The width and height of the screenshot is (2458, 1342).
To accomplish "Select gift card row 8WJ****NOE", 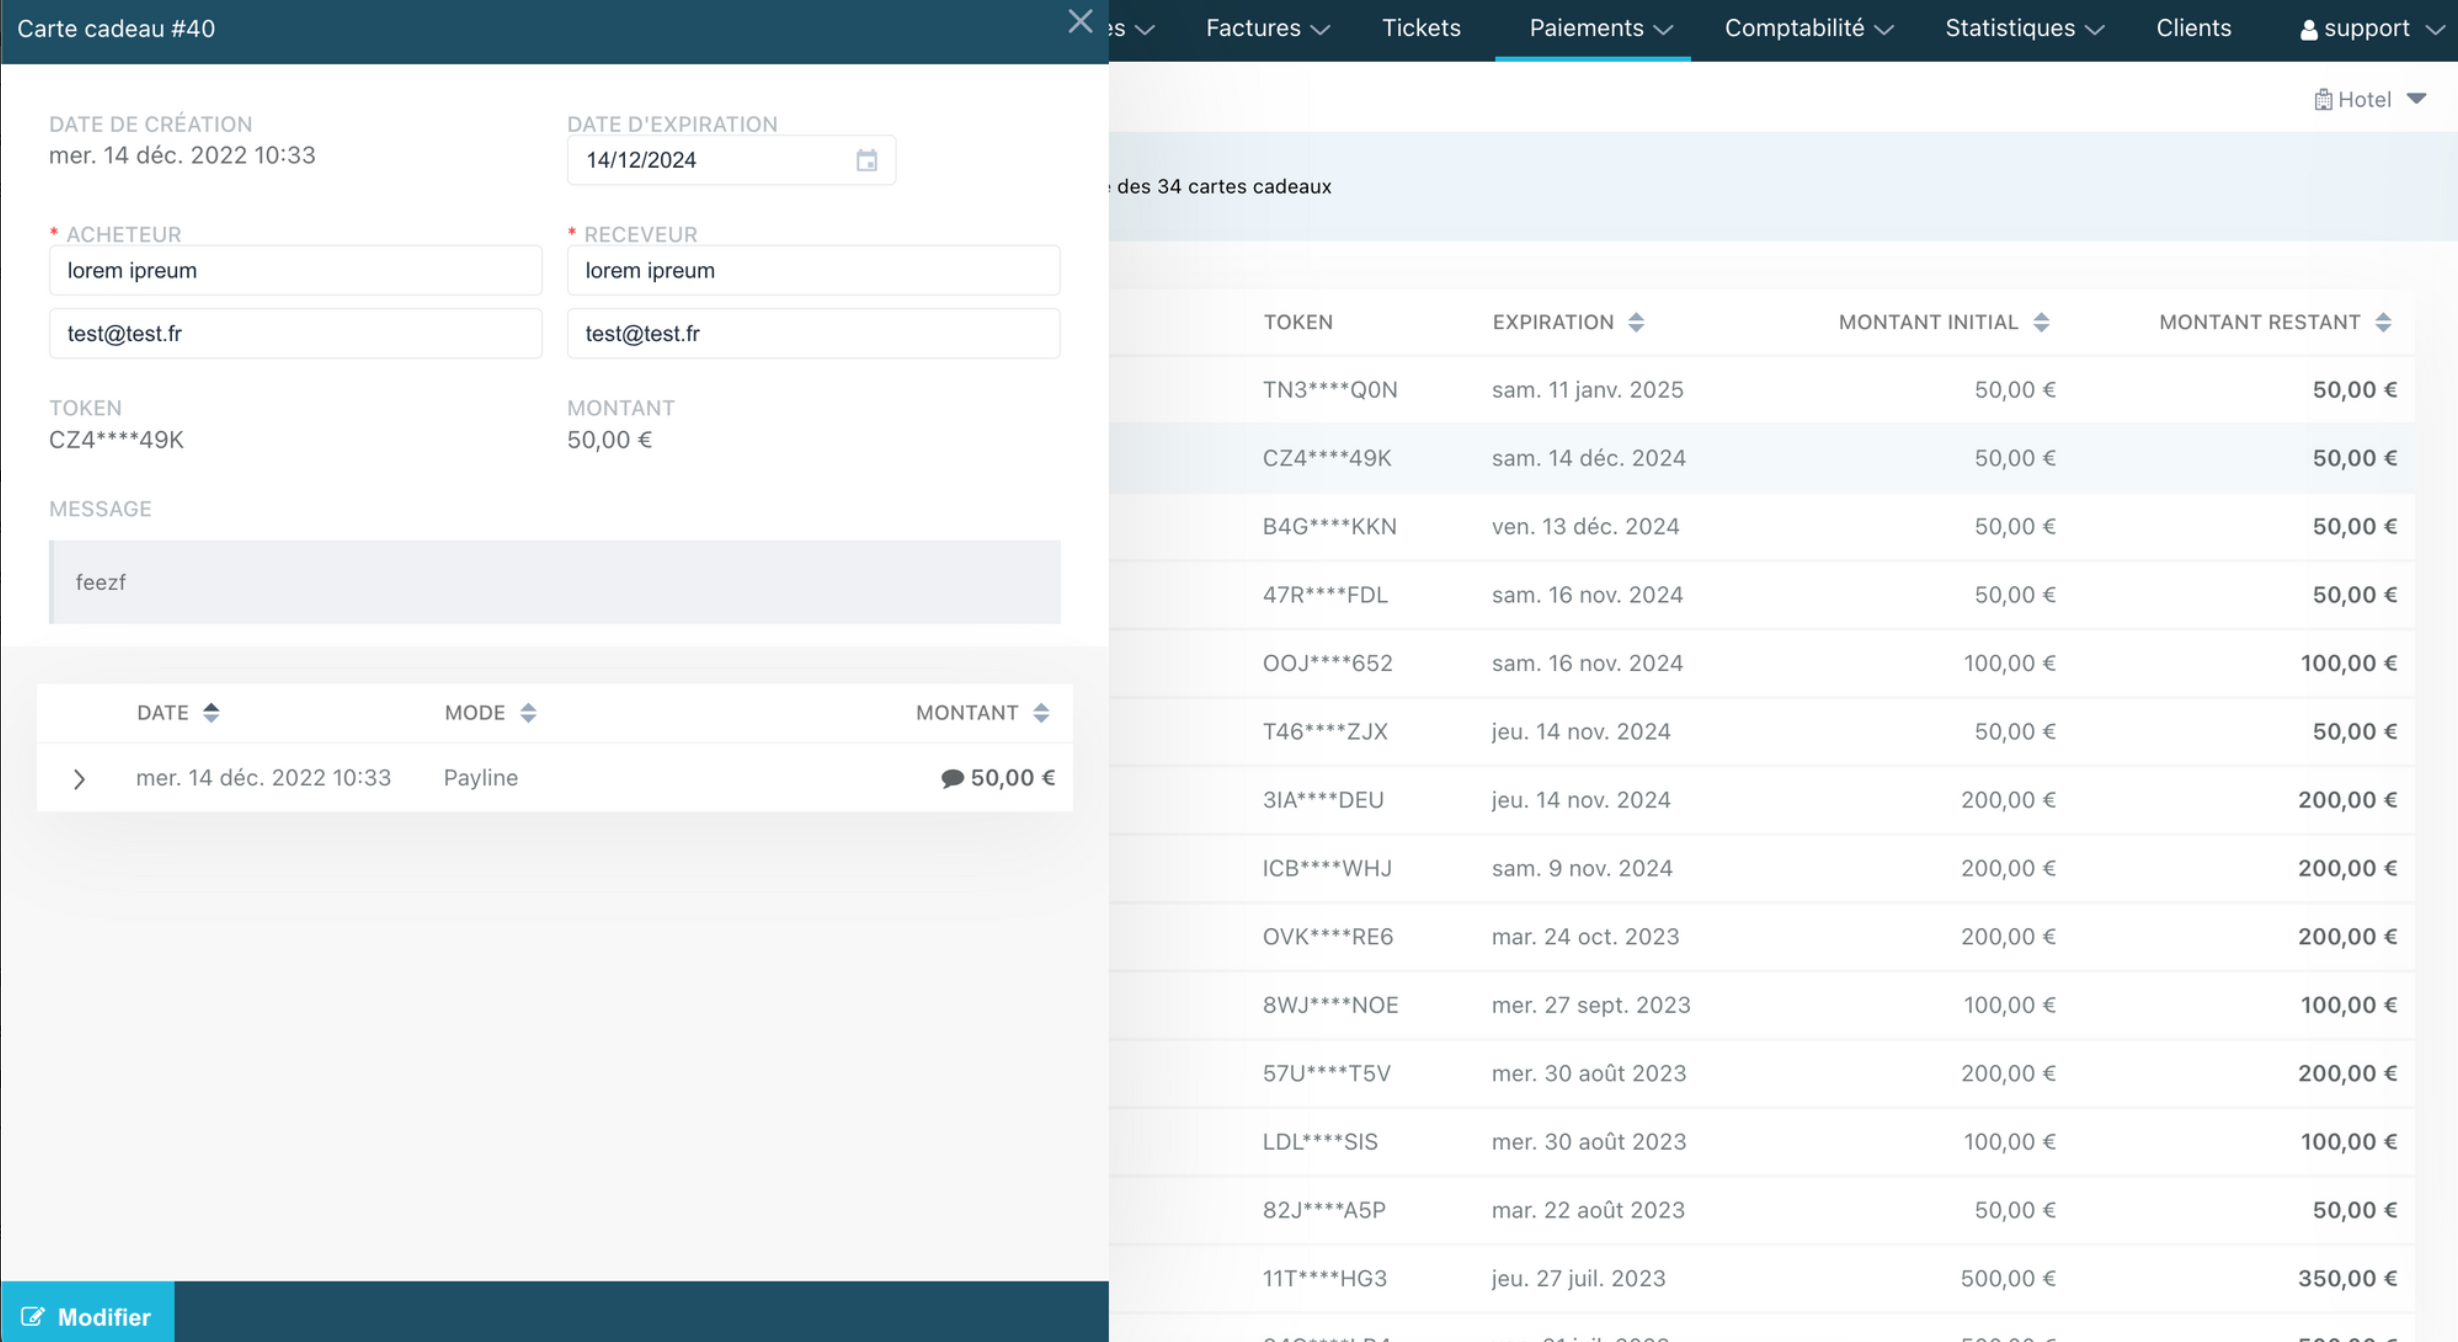I will click(x=1762, y=1005).
